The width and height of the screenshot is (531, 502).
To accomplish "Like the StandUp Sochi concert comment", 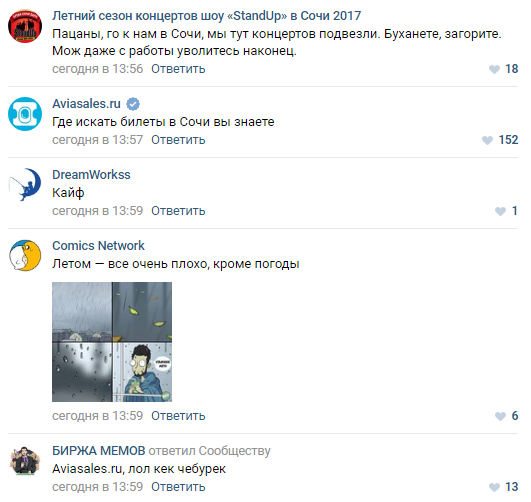I will [494, 69].
